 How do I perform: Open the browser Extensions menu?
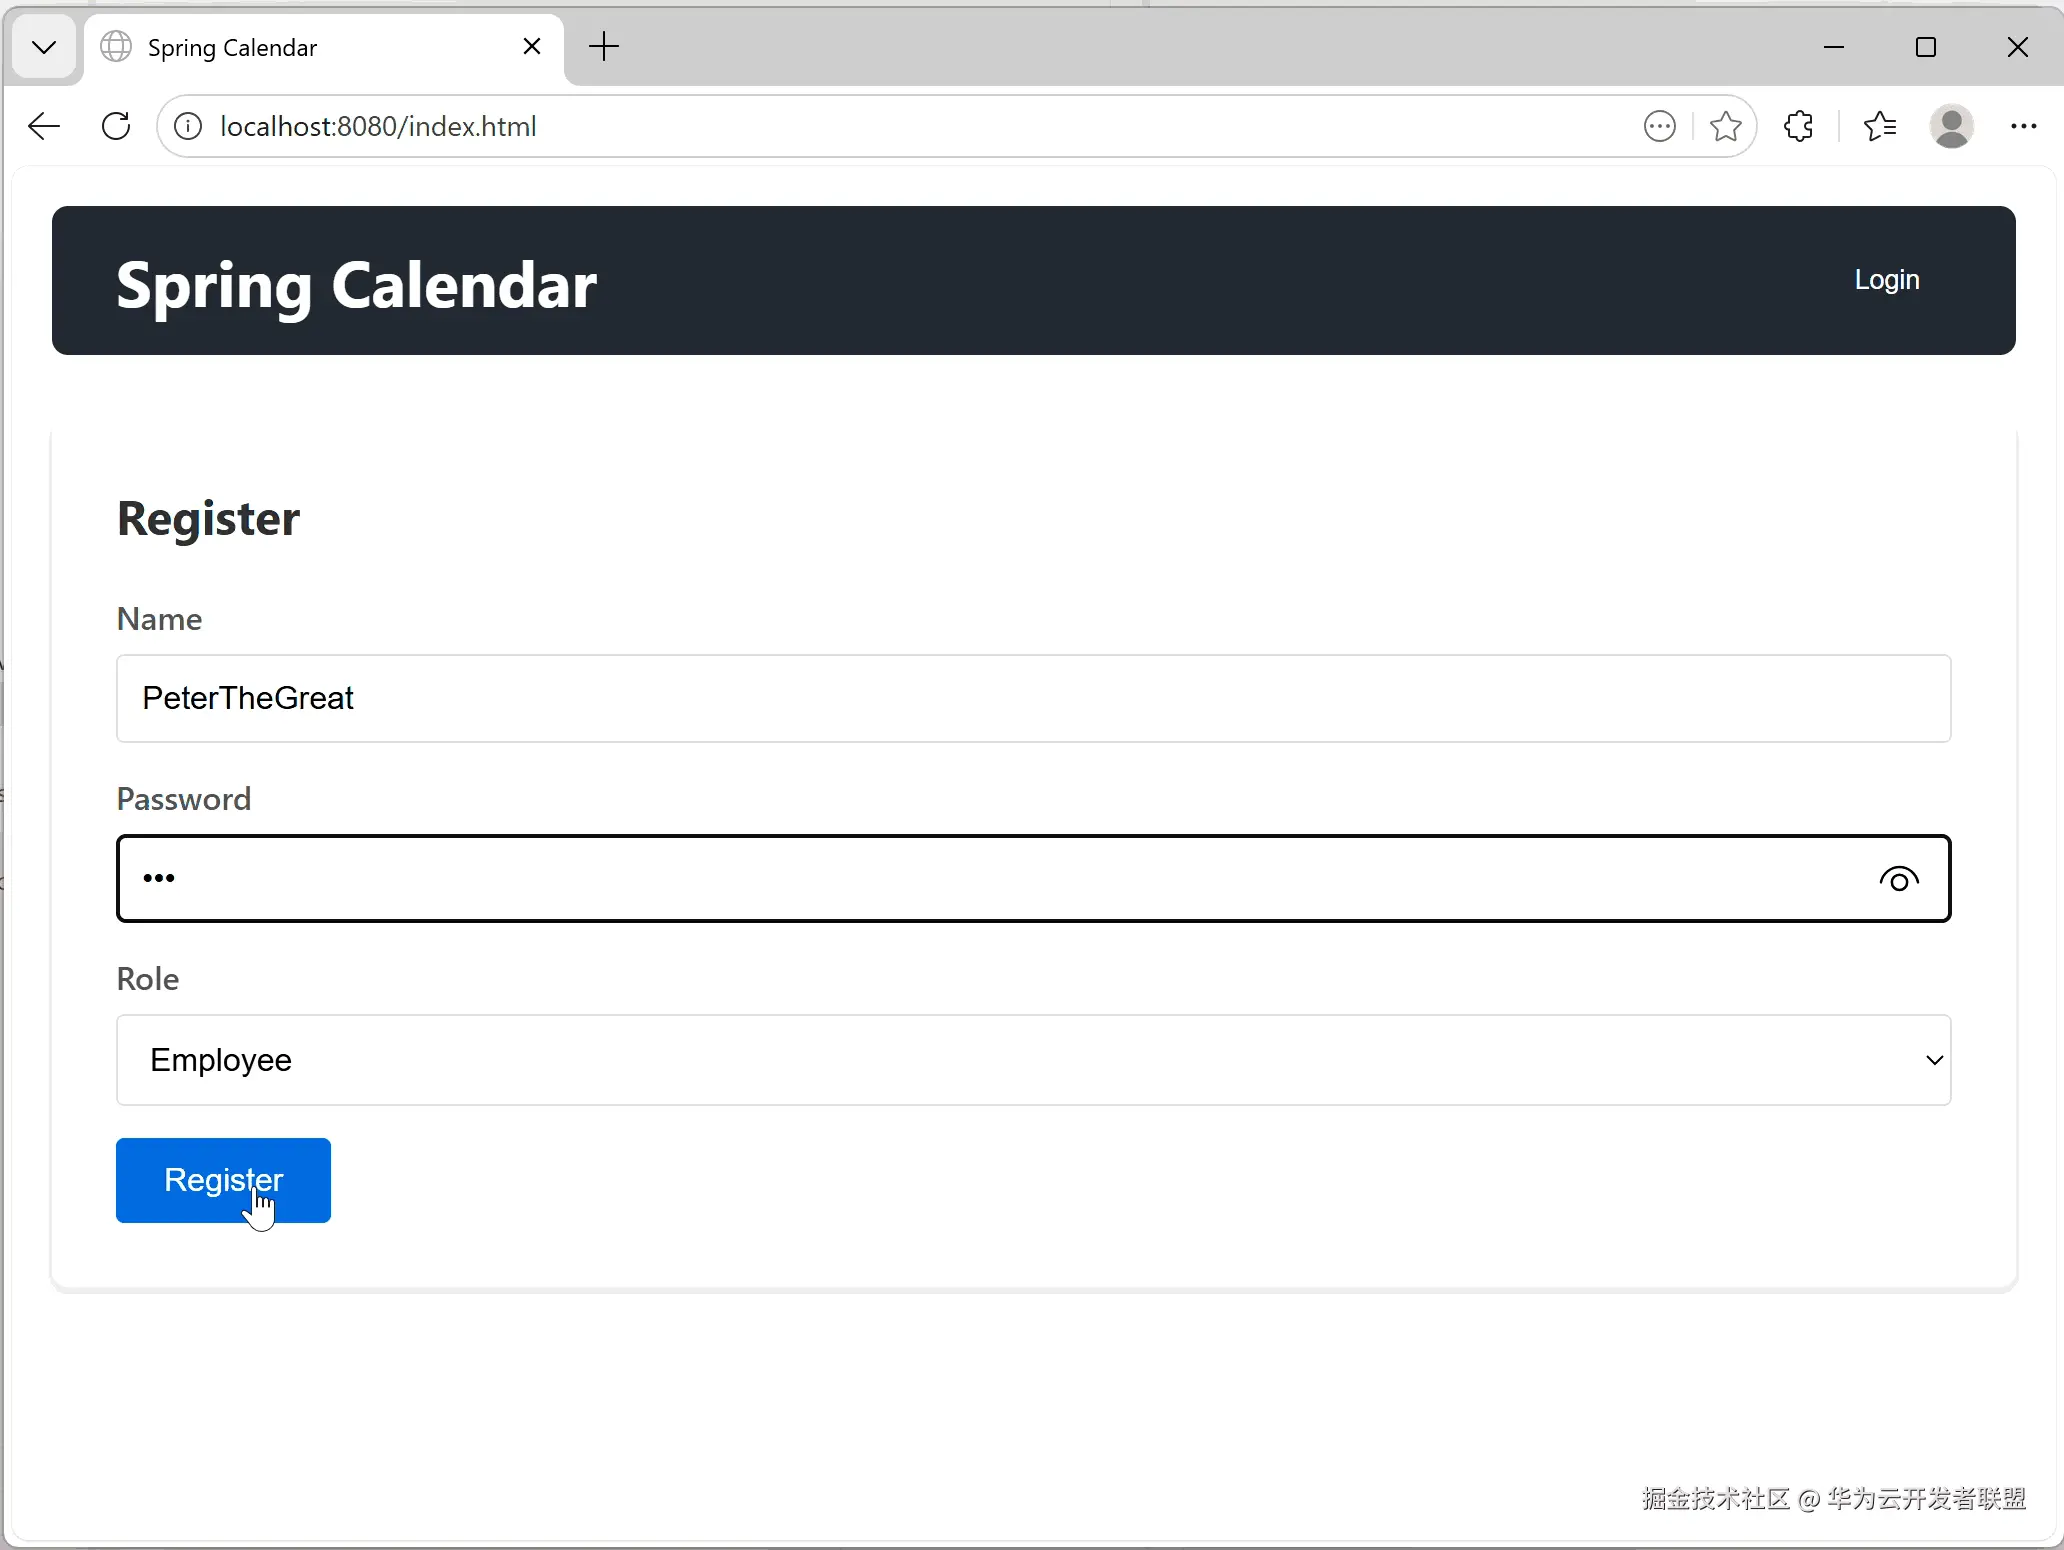[1798, 126]
